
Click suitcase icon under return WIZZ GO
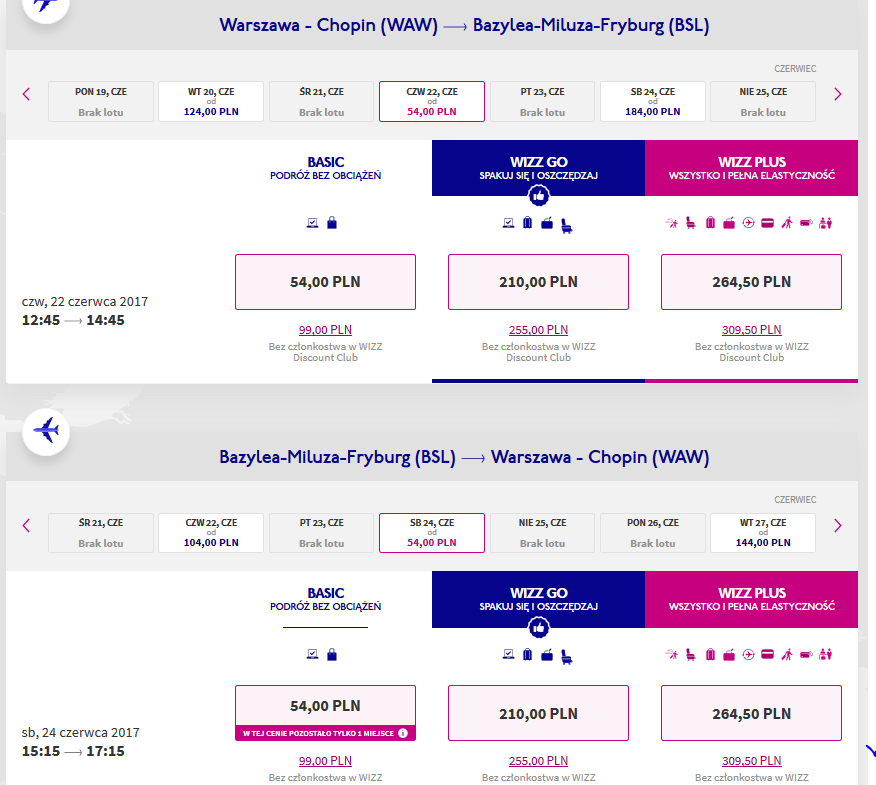pyautogui.click(x=527, y=654)
